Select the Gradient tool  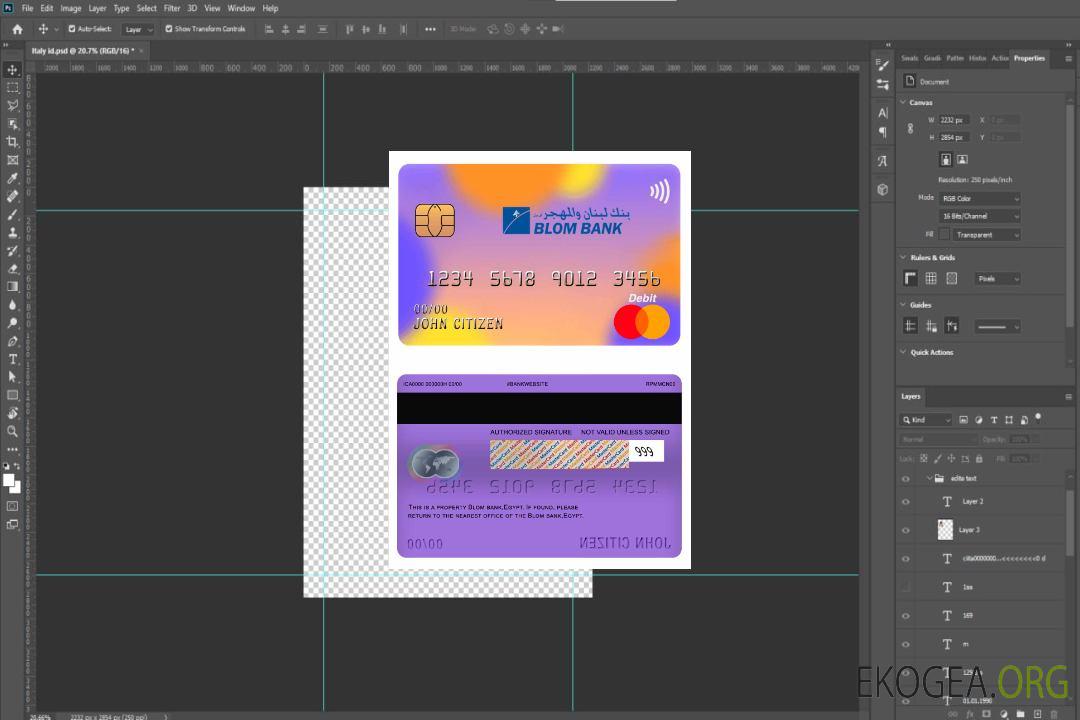[x=12, y=287]
